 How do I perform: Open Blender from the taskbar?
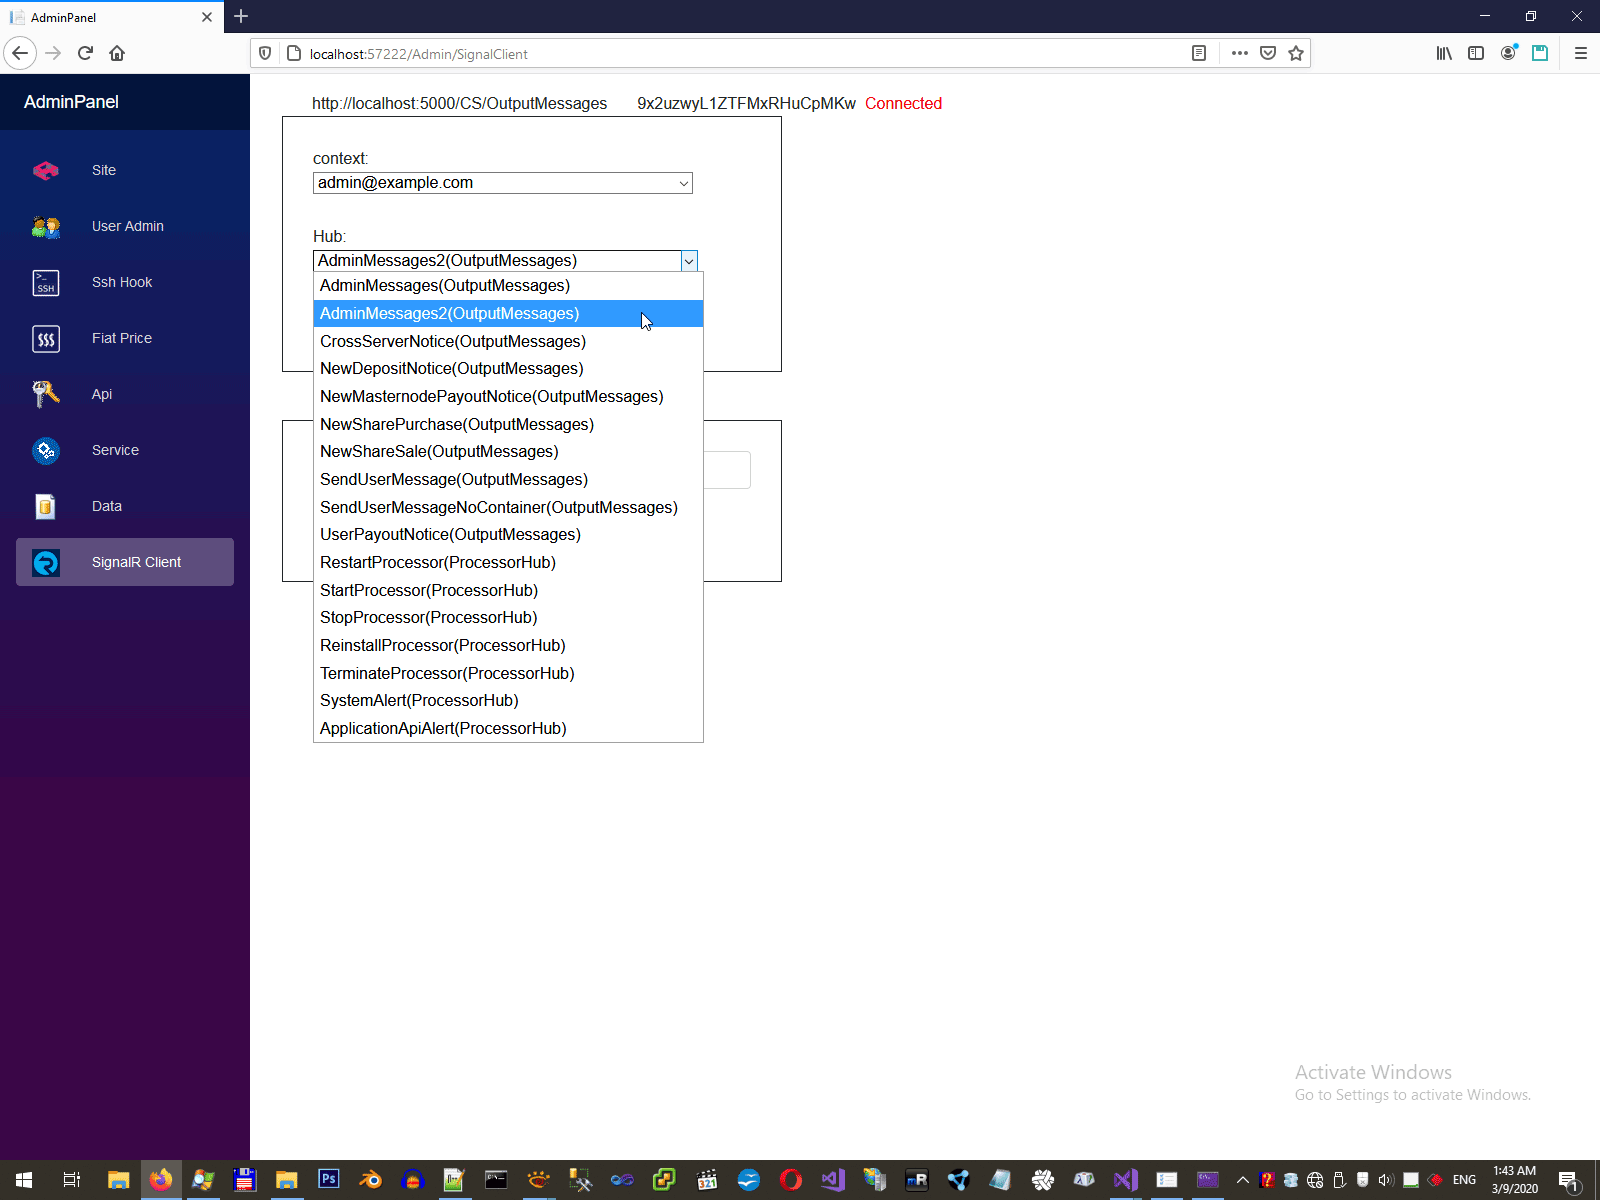[370, 1180]
